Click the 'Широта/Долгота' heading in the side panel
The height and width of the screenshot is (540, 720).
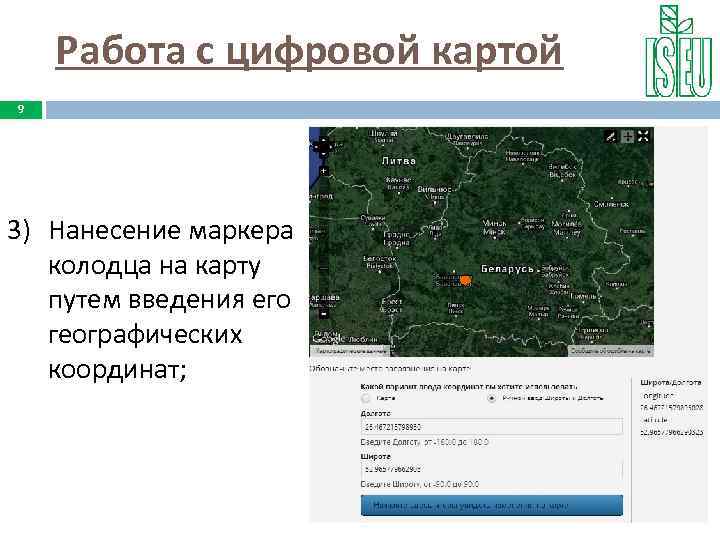click(671, 382)
